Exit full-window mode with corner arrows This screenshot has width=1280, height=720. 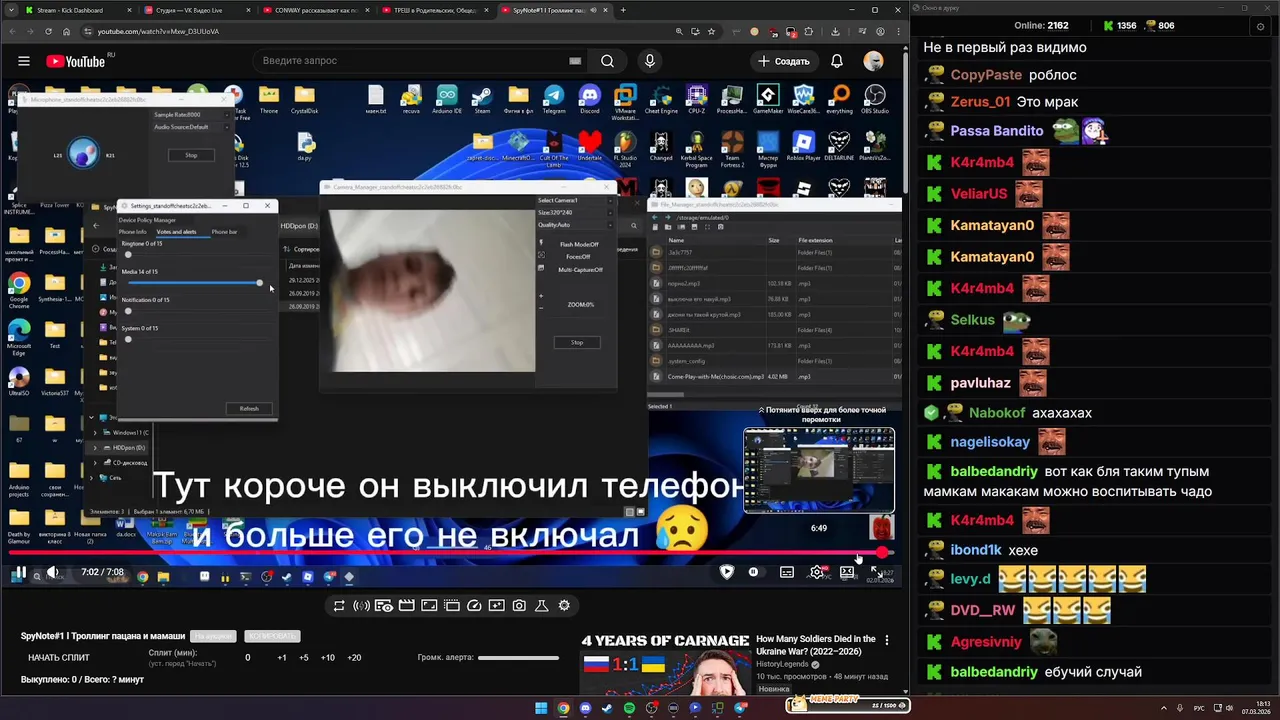[x=875, y=573]
